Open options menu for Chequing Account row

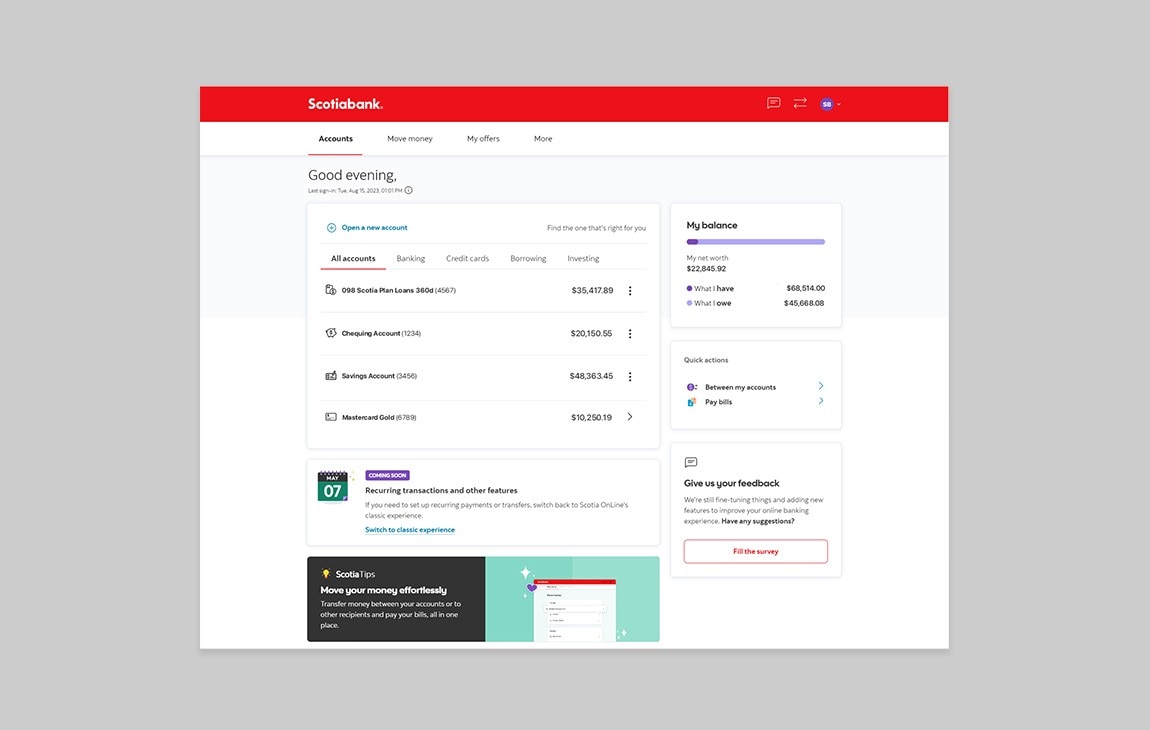click(x=630, y=334)
